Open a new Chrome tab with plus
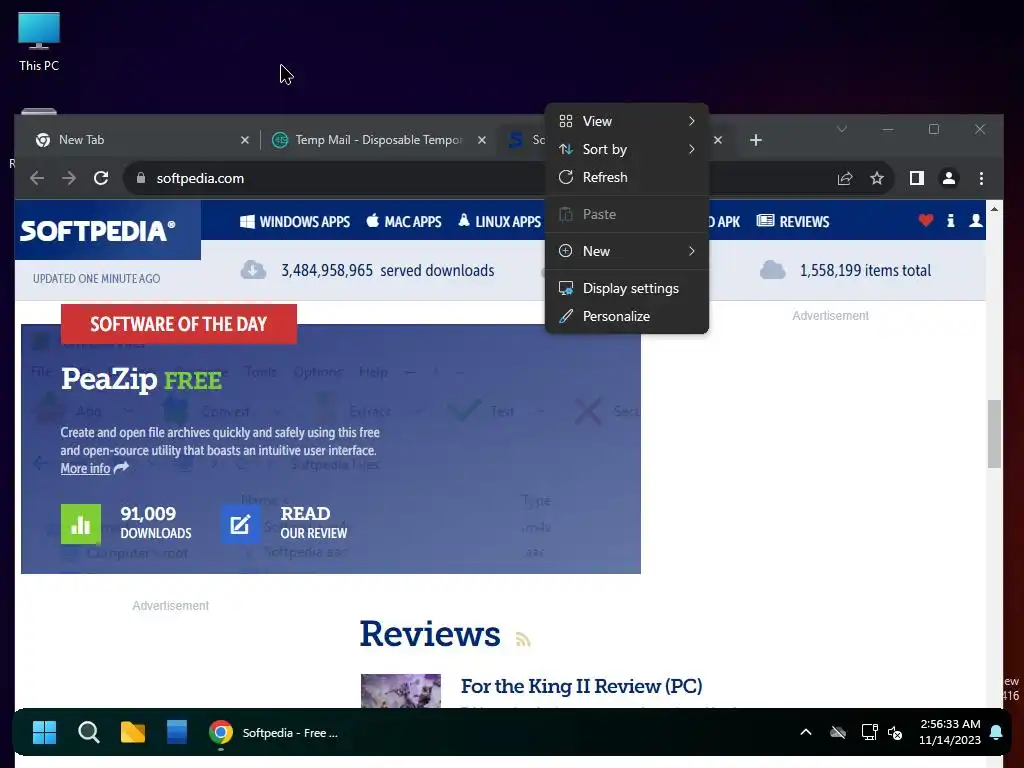Viewport: 1024px width, 768px height. (x=756, y=140)
